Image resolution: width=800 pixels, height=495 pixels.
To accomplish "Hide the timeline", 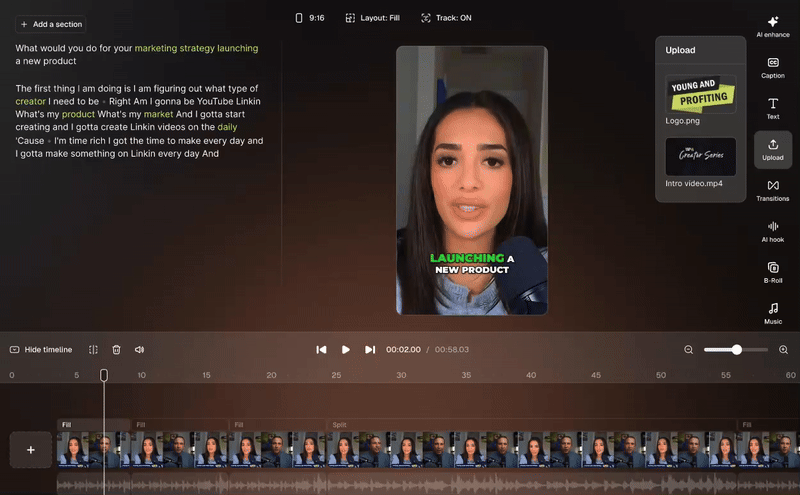I will tap(41, 350).
